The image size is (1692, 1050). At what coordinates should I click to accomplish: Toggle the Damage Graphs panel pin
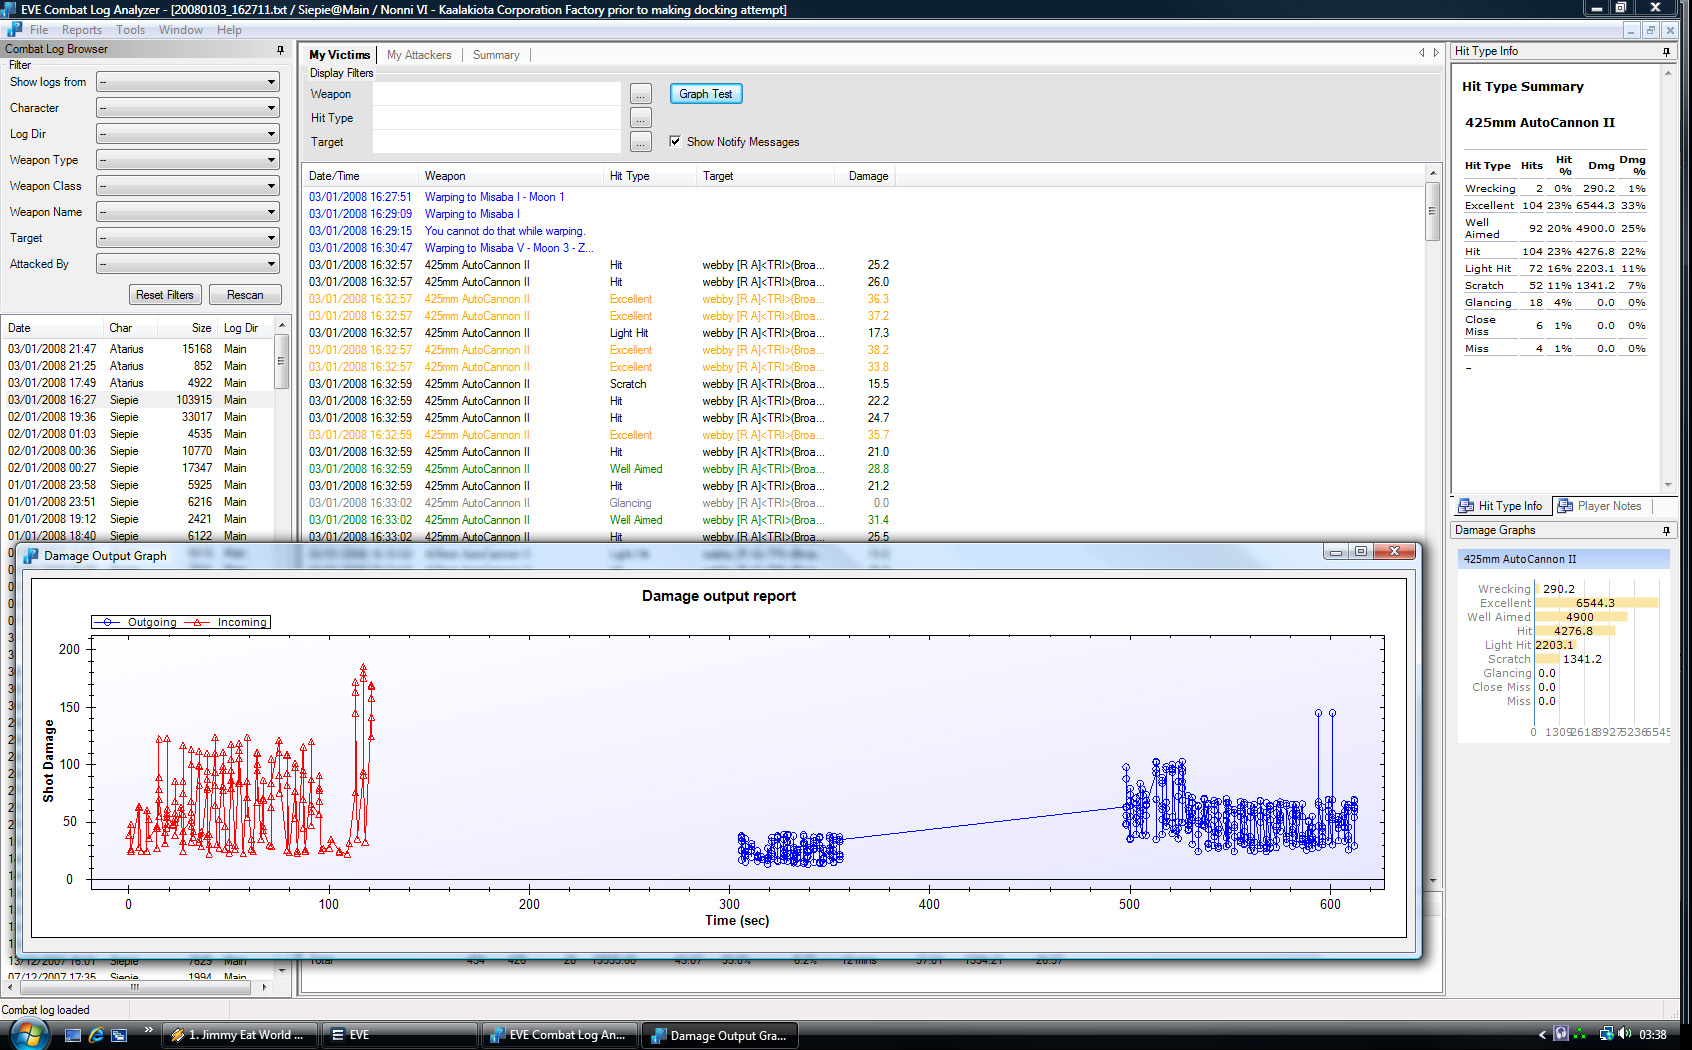[x=1666, y=531]
